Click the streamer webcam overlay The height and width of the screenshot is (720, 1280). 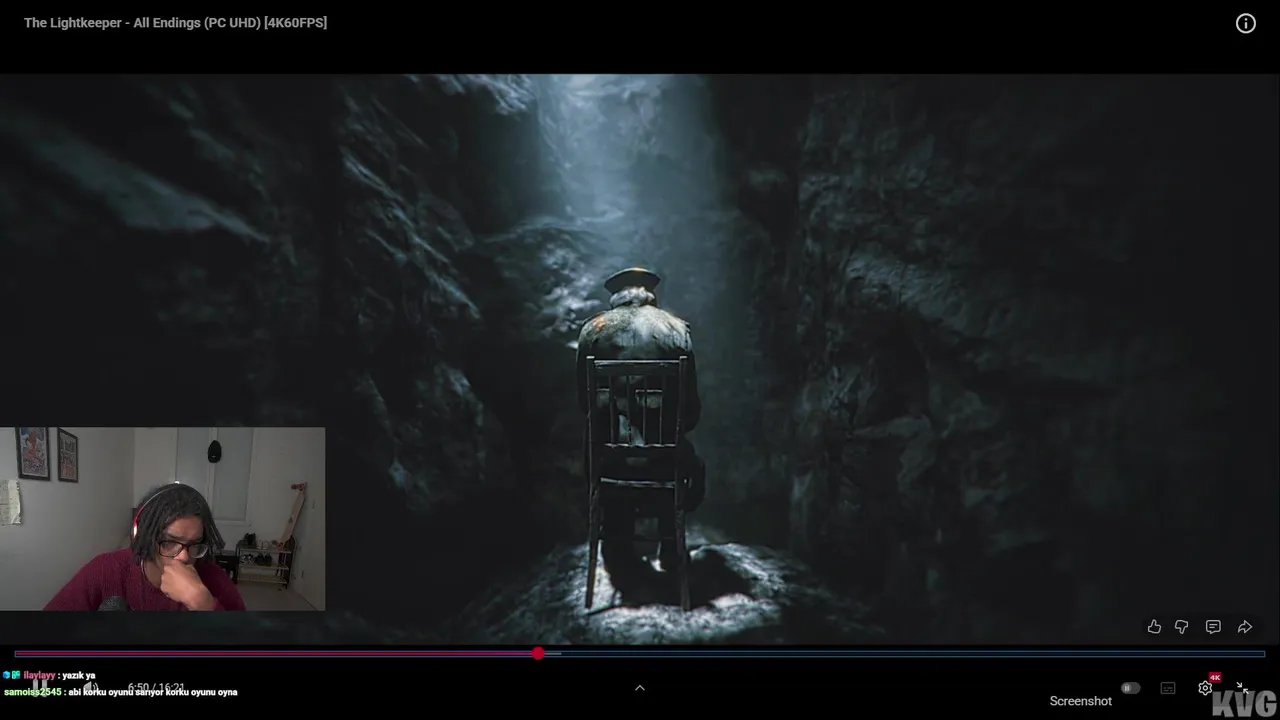[x=162, y=519]
